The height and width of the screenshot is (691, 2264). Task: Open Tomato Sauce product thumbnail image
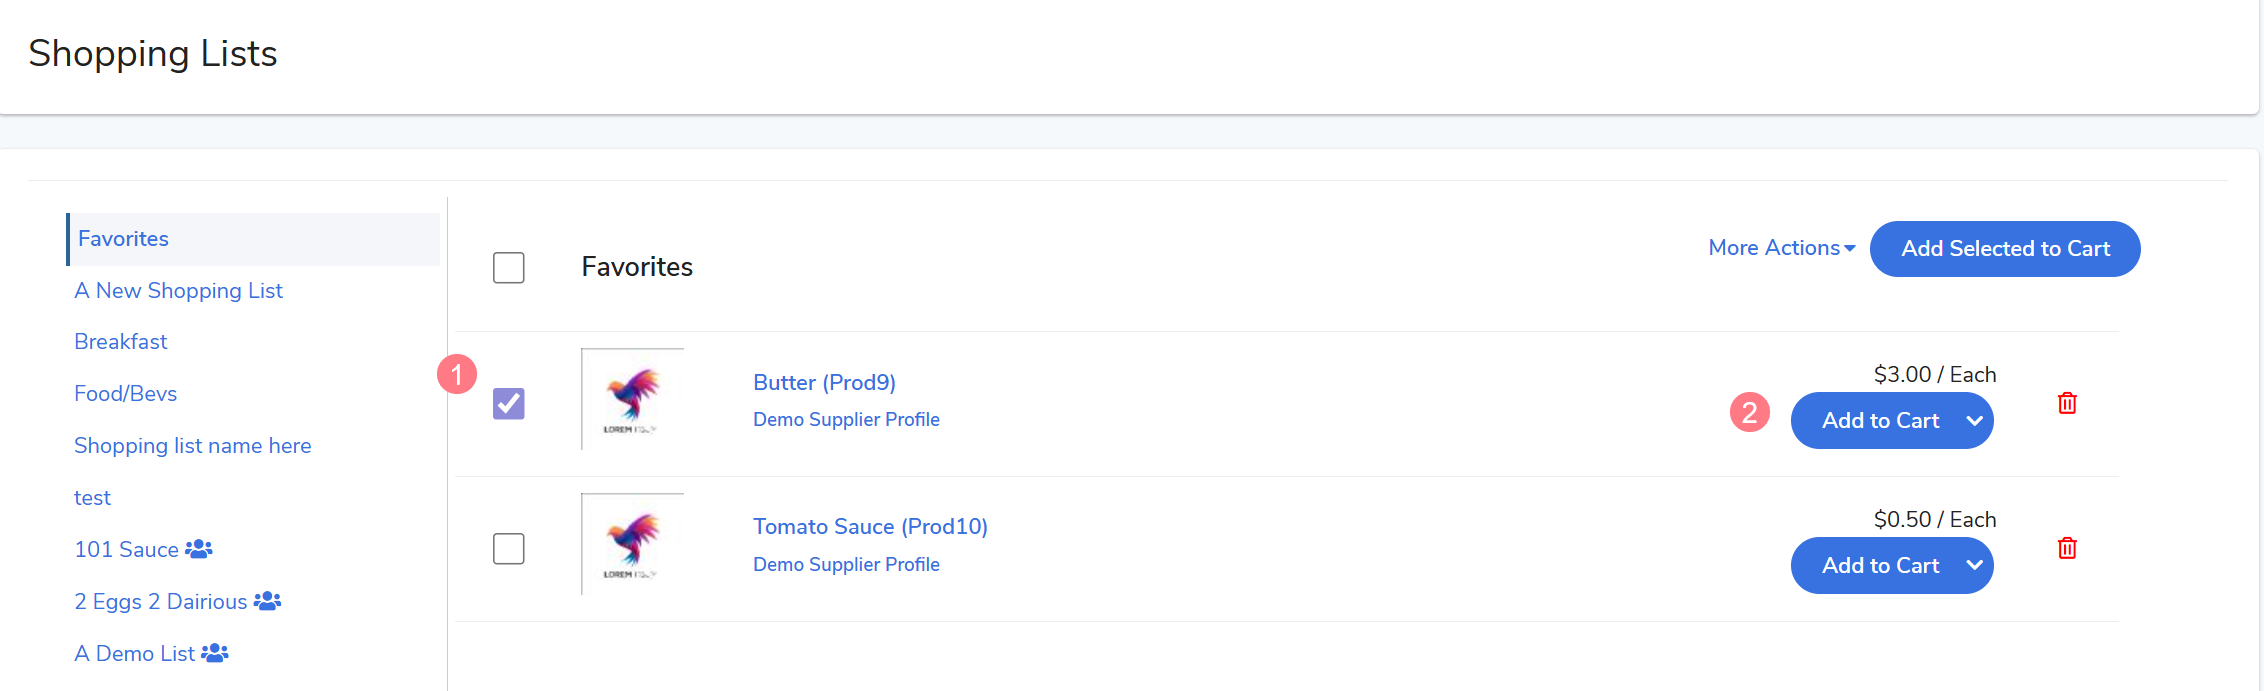[x=632, y=544]
